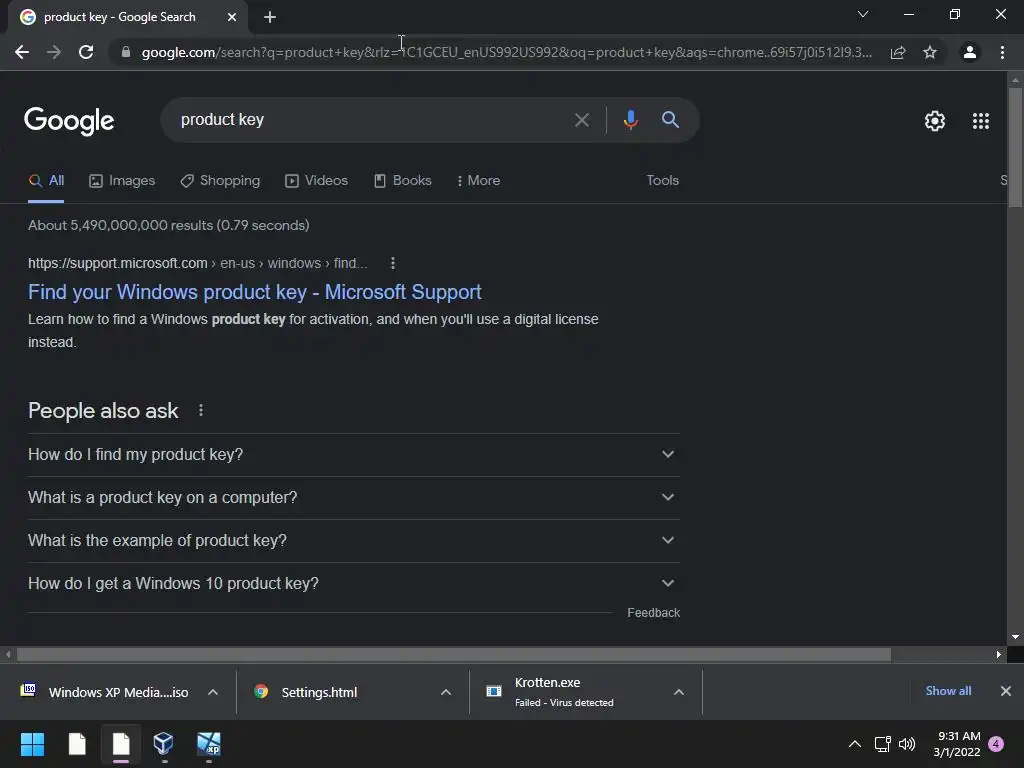Screen dimensions: 1024x768
Task: Open options for Settings.html download
Action: [x=446, y=692]
